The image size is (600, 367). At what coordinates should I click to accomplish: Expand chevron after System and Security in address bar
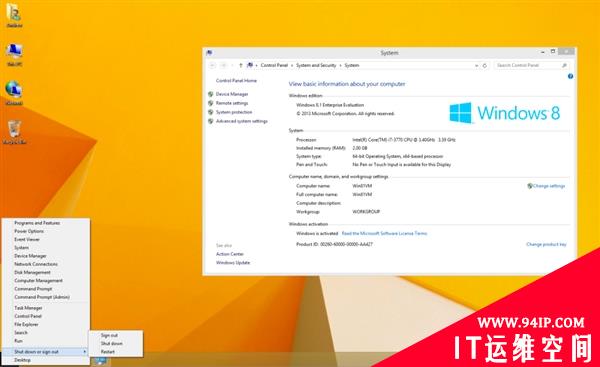point(340,66)
